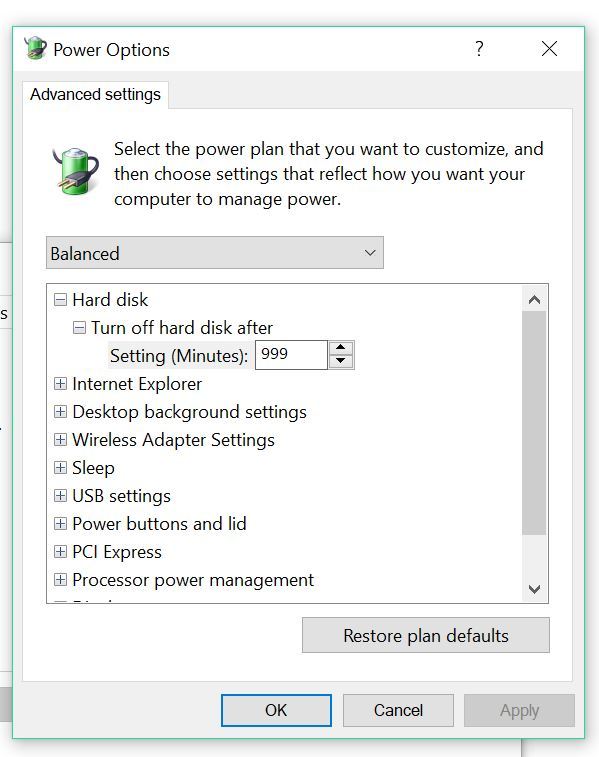Click the large green battery plug icon

[75, 171]
